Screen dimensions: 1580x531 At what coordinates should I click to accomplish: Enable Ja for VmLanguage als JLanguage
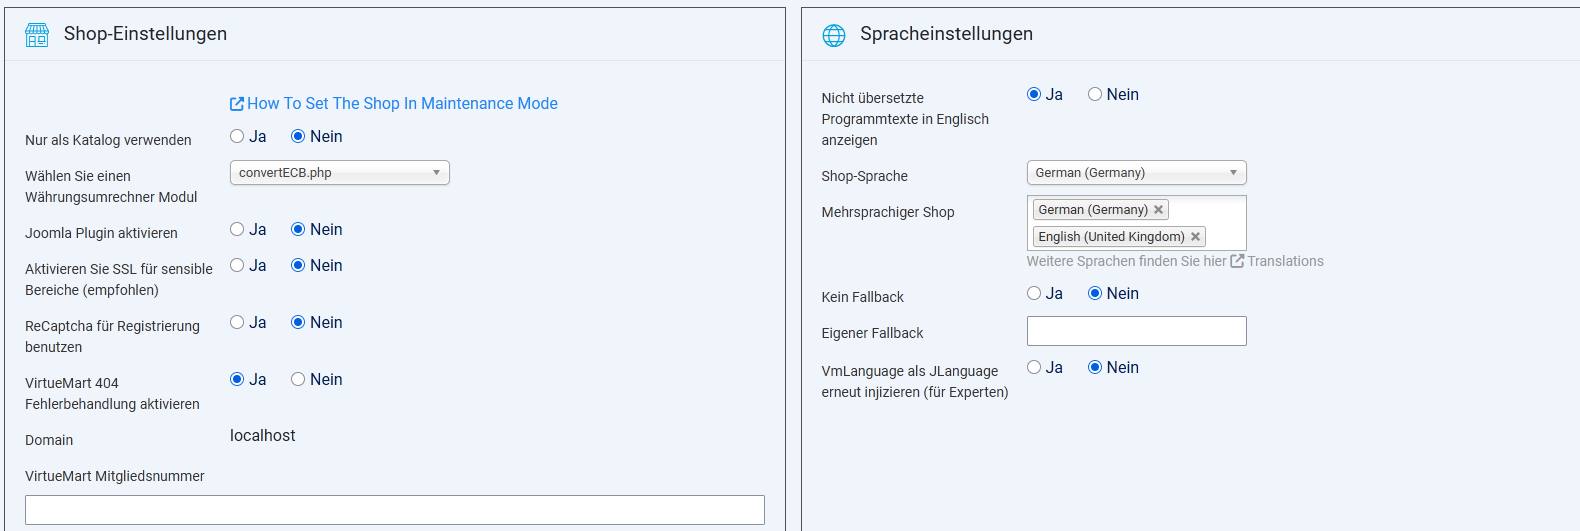pyautogui.click(x=1034, y=368)
